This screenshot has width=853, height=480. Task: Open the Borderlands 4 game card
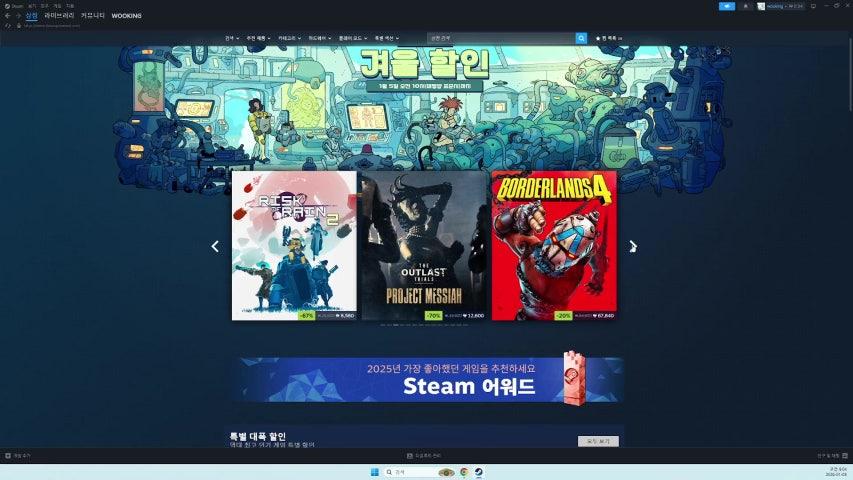click(x=554, y=245)
